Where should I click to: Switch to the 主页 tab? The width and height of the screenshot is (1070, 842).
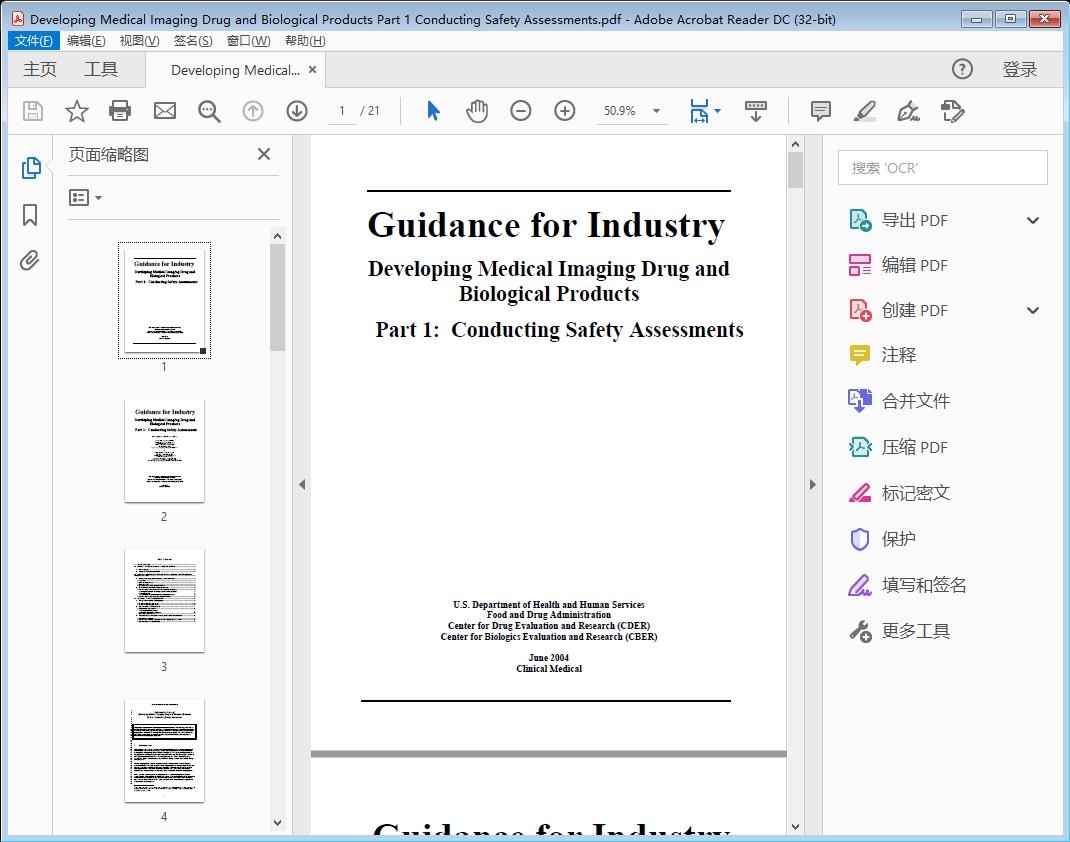click(x=40, y=69)
